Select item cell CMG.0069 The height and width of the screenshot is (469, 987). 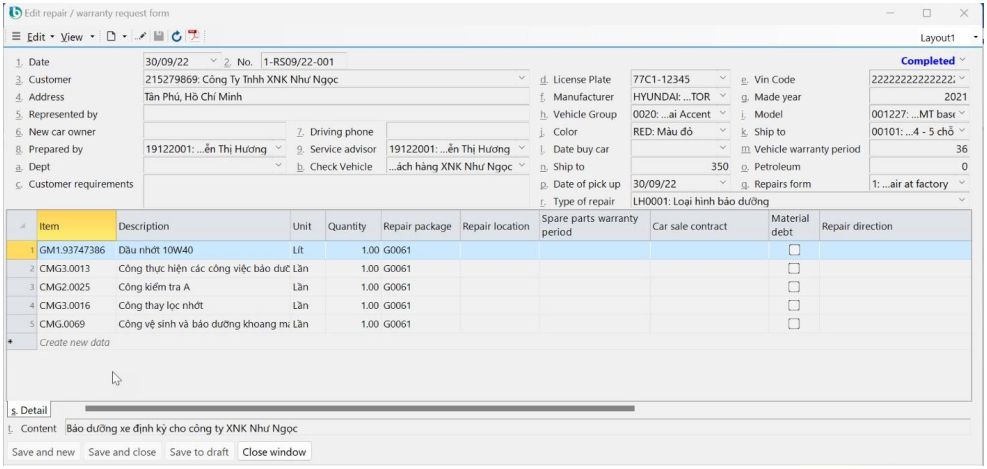point(76,324)
